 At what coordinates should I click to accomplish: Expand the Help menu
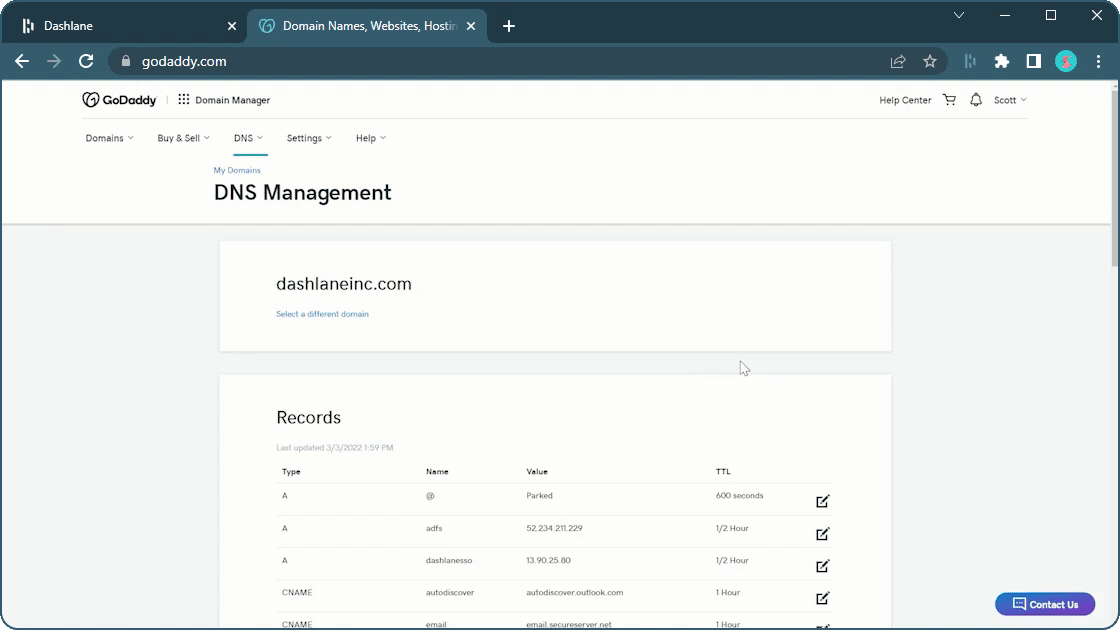pyautogui.click(x=371, y=138)
